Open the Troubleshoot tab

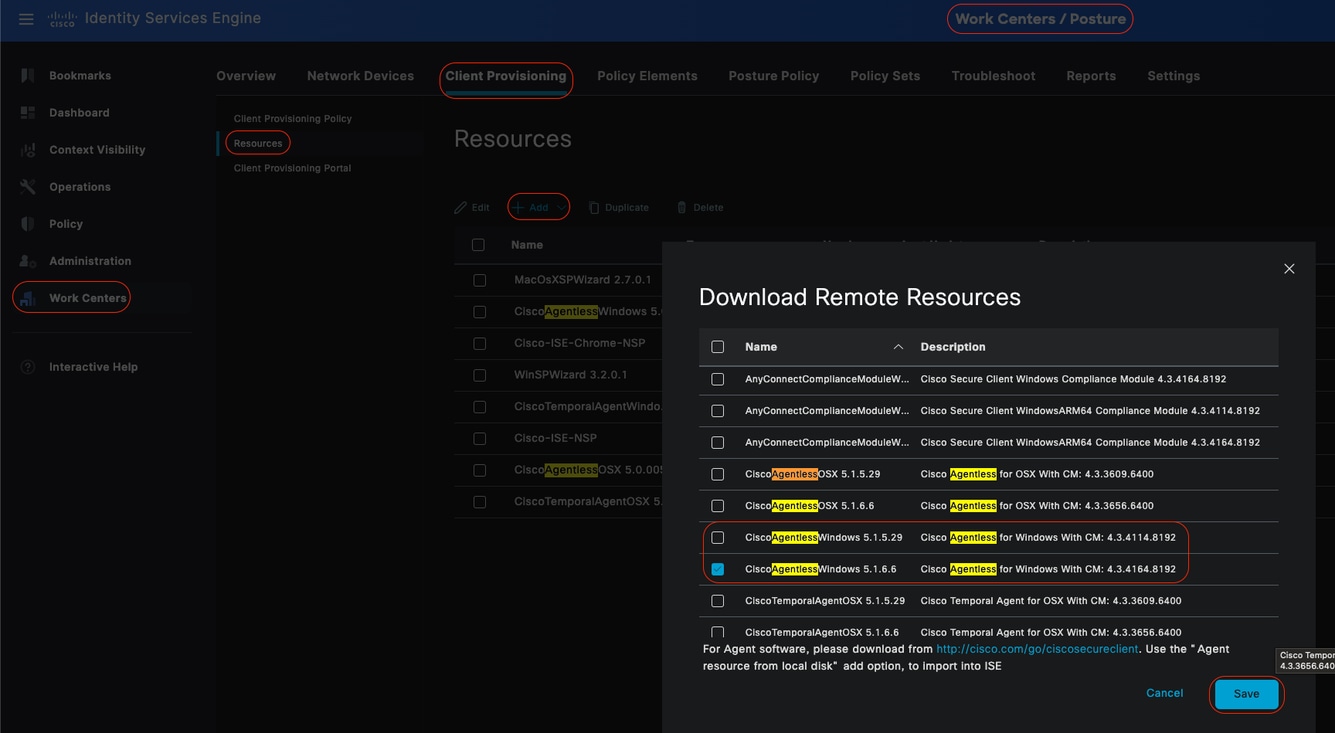tap(993, 76)
